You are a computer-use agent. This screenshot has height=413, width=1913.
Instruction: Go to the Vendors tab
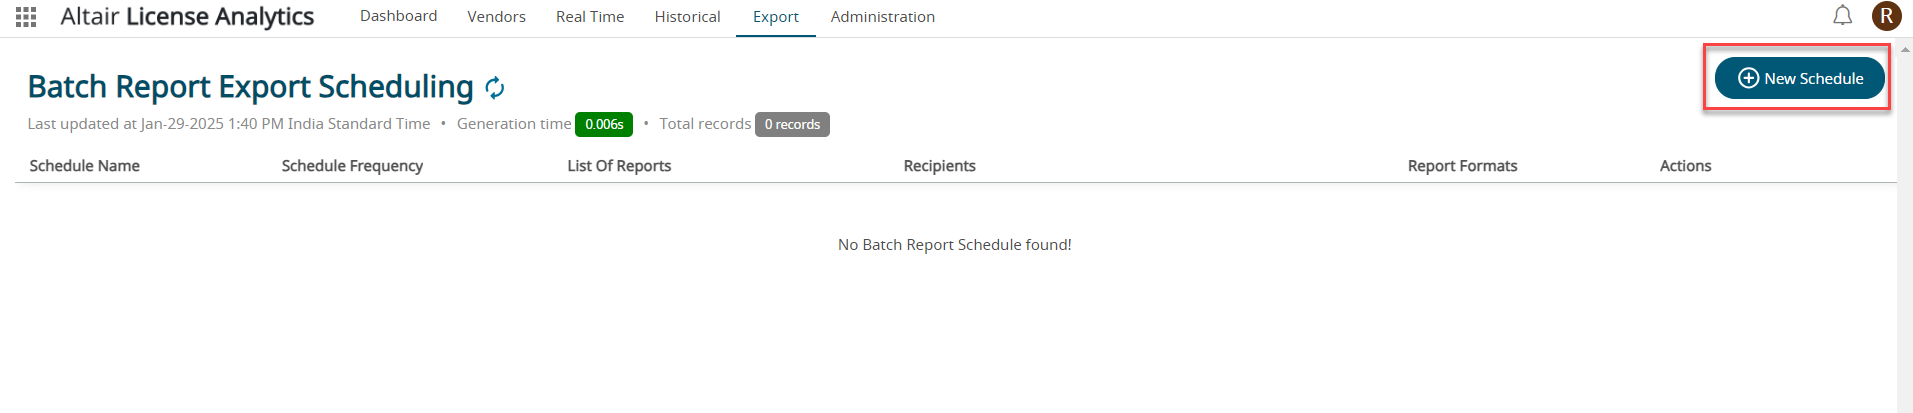coord(496,17)
